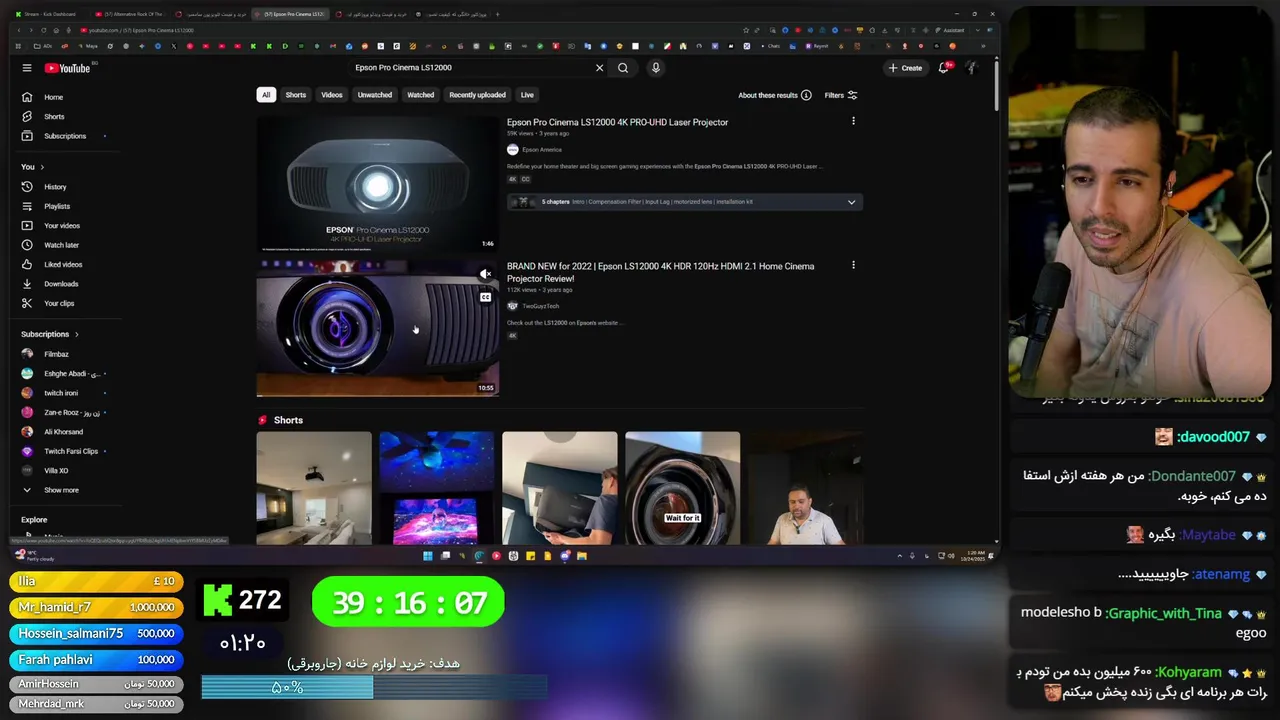Show hidden tray icons chevron
The height and width of the screenshot is (720, 1280).
pos(899,556)
